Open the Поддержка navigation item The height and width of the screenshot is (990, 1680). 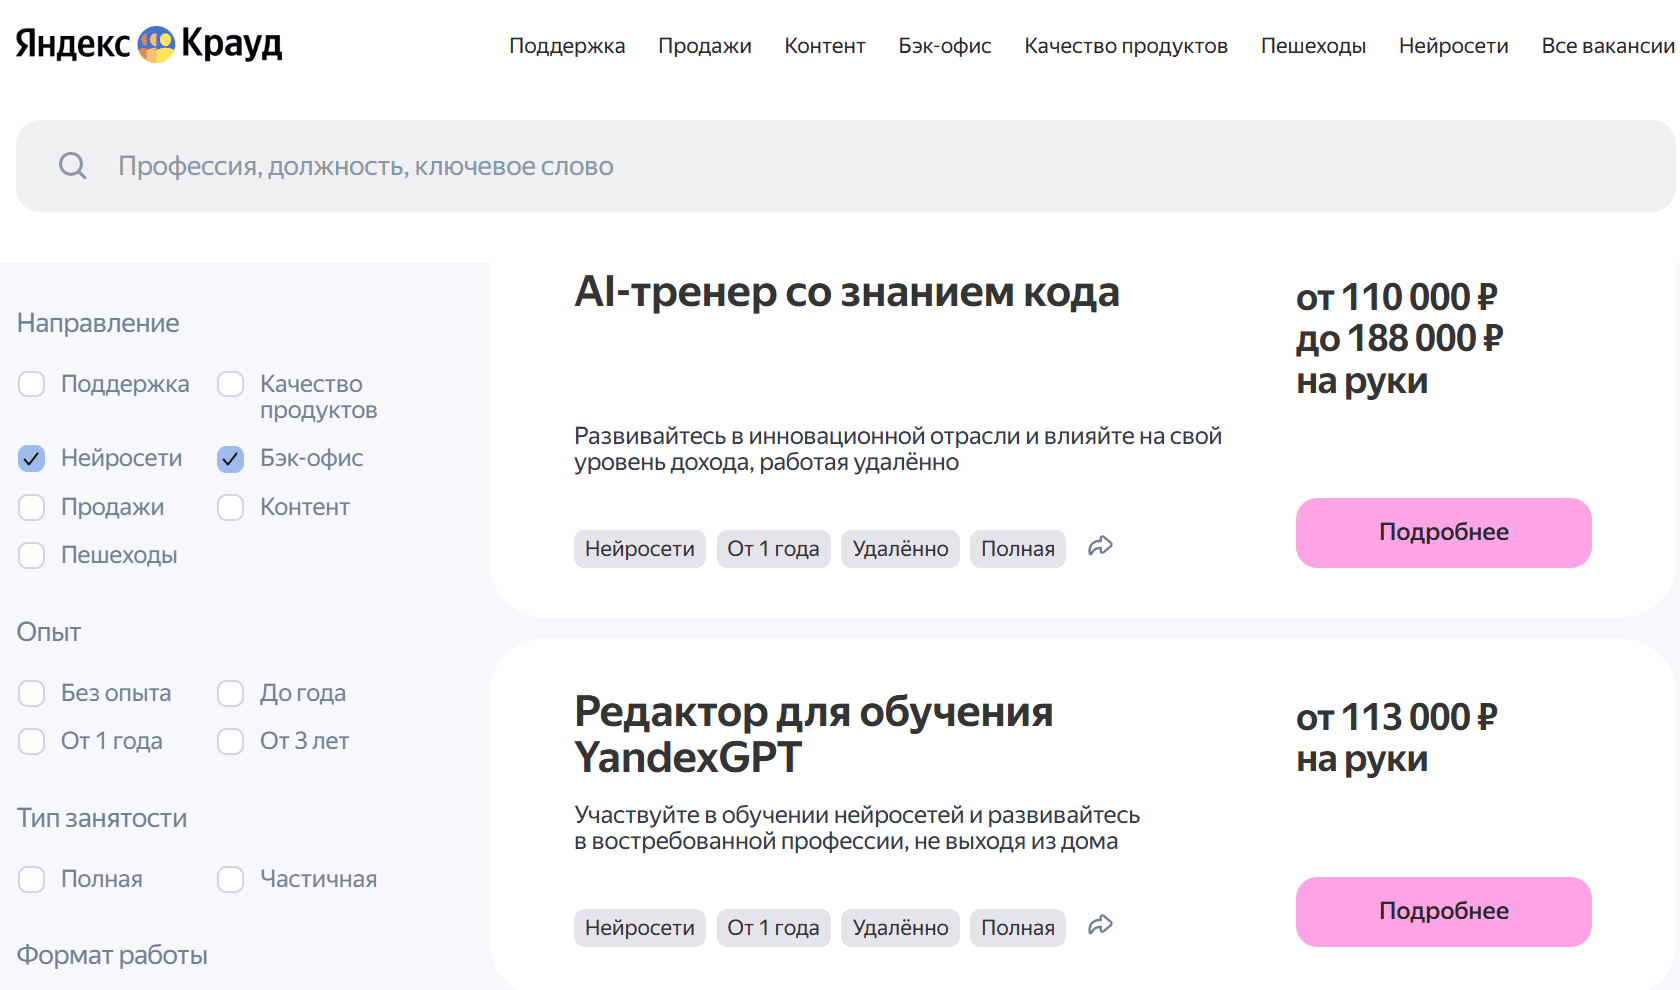click(x=567, y=46)
